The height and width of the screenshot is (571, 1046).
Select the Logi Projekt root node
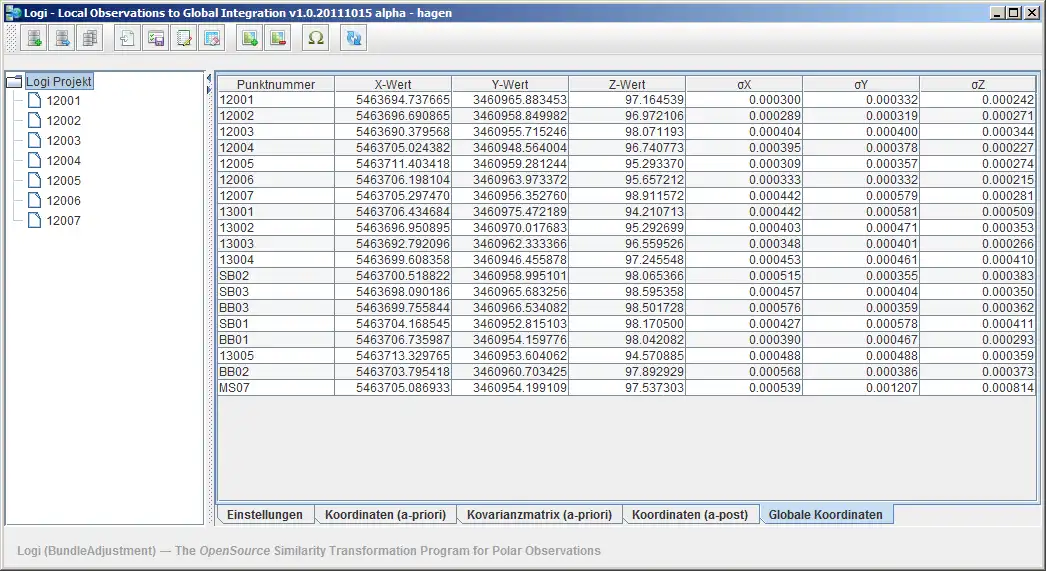pos(59,81)
